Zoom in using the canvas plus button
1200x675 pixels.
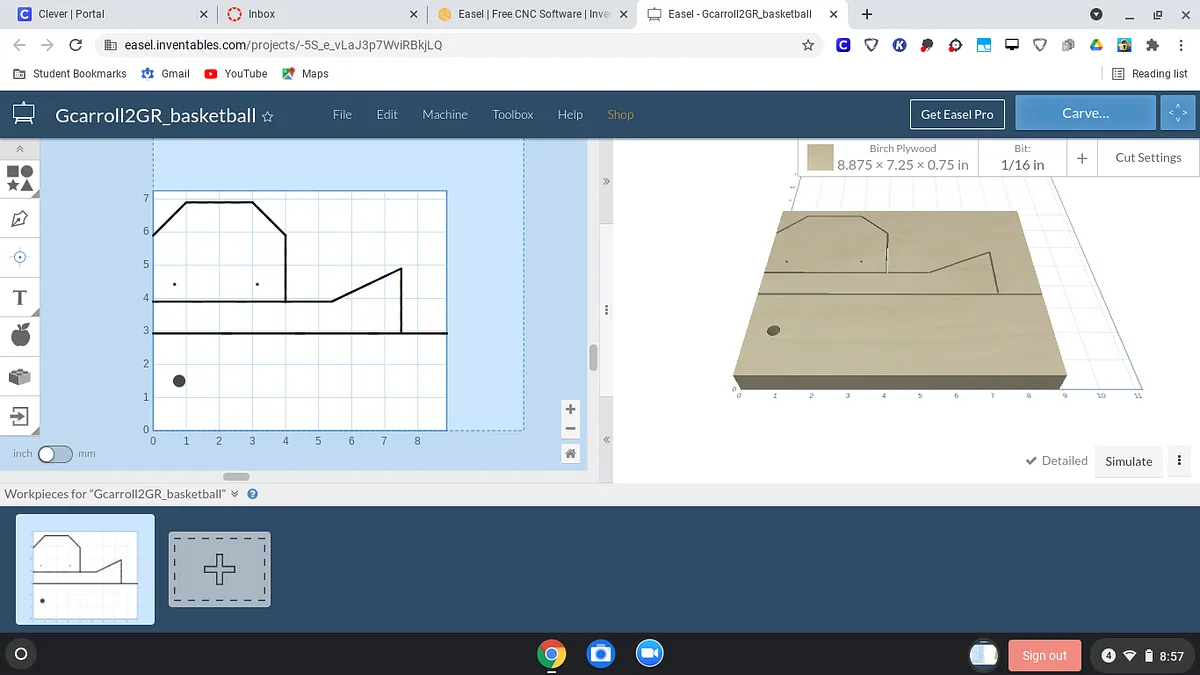[x=570, y=409]
